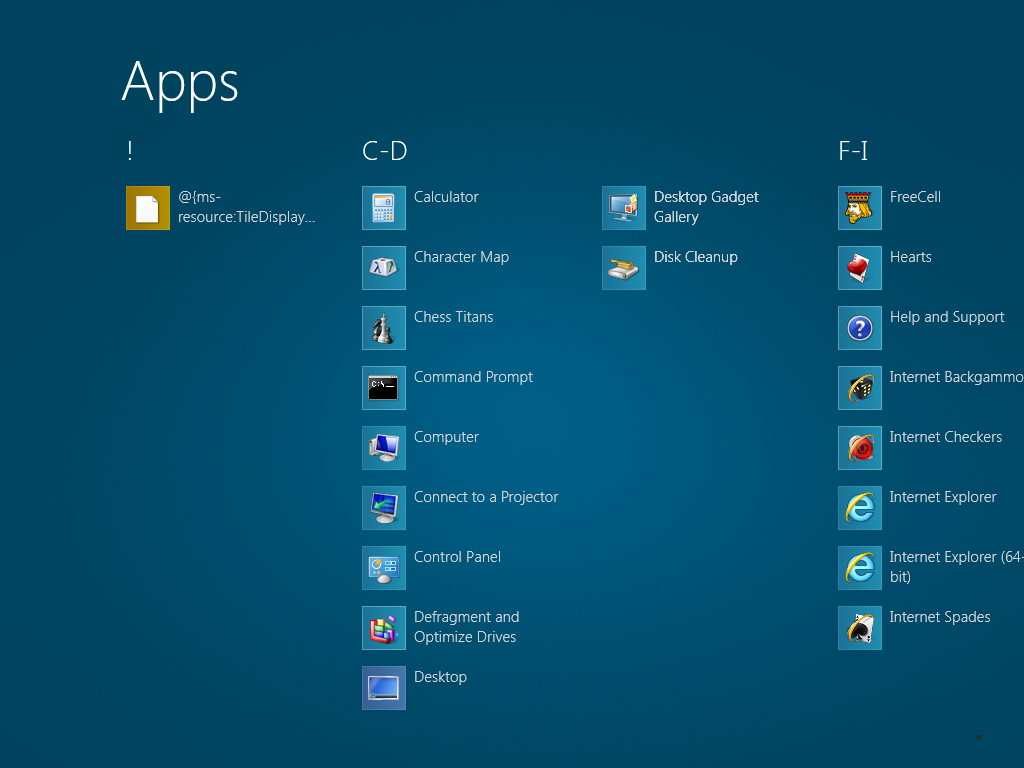
Task: Select the Control Panel label
Action: pos(457,557)
